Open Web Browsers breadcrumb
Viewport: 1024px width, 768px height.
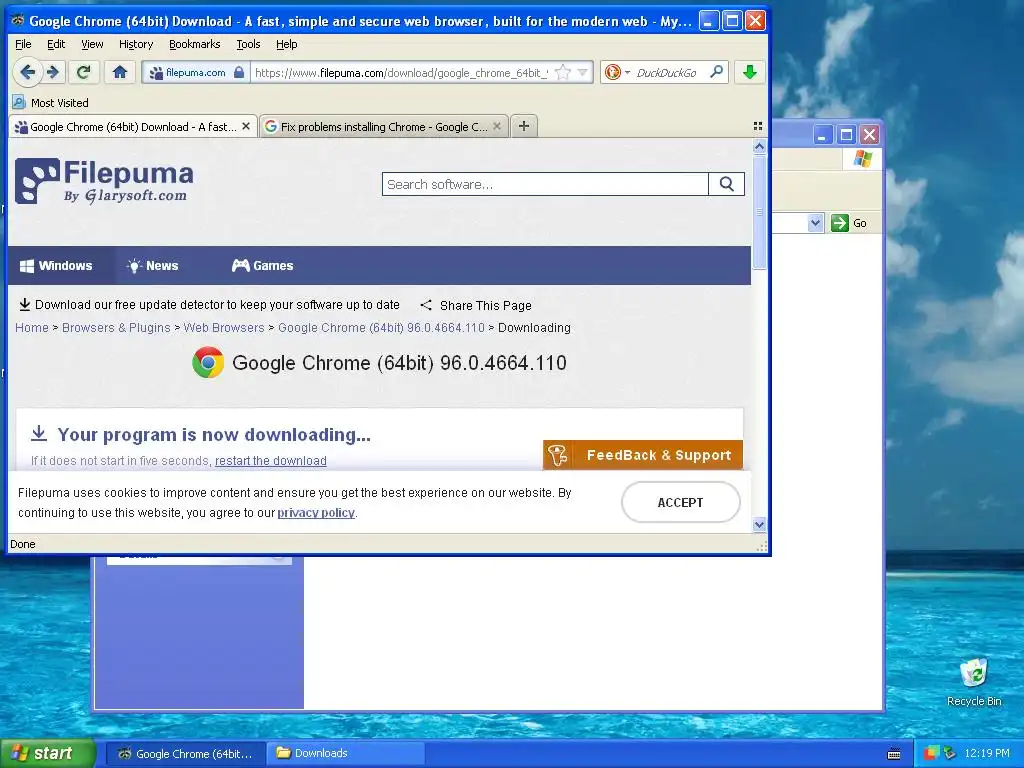224,328
